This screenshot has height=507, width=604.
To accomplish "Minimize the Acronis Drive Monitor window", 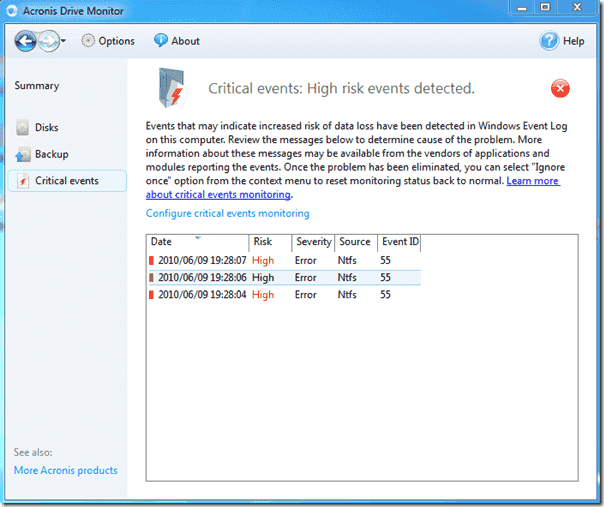I will point(522,8).
